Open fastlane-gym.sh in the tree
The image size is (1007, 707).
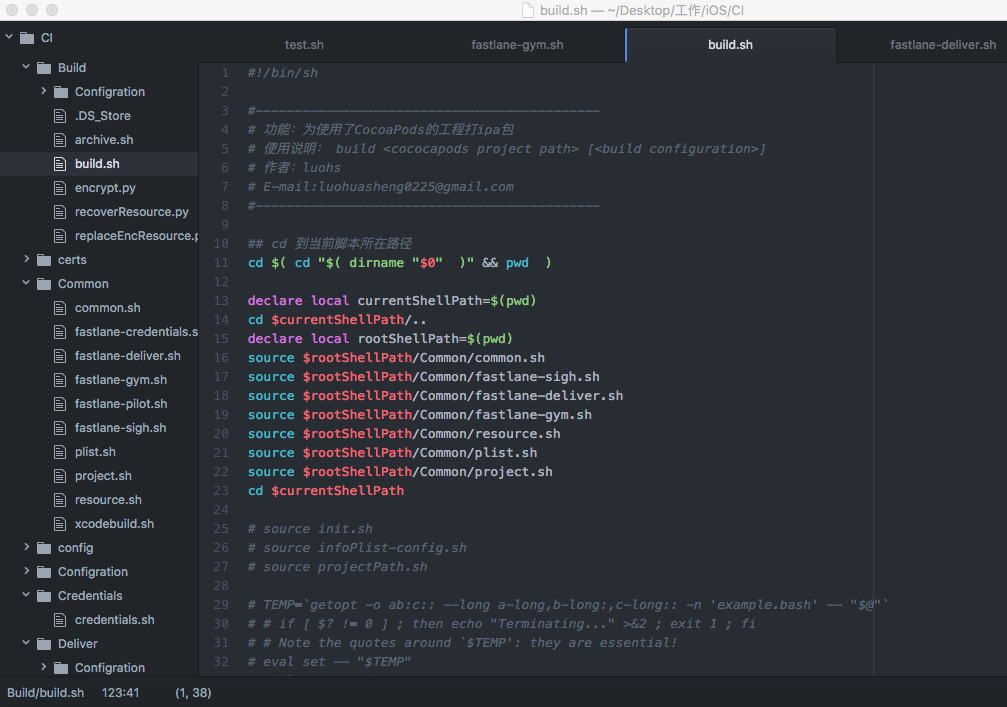tap(121, 380)
